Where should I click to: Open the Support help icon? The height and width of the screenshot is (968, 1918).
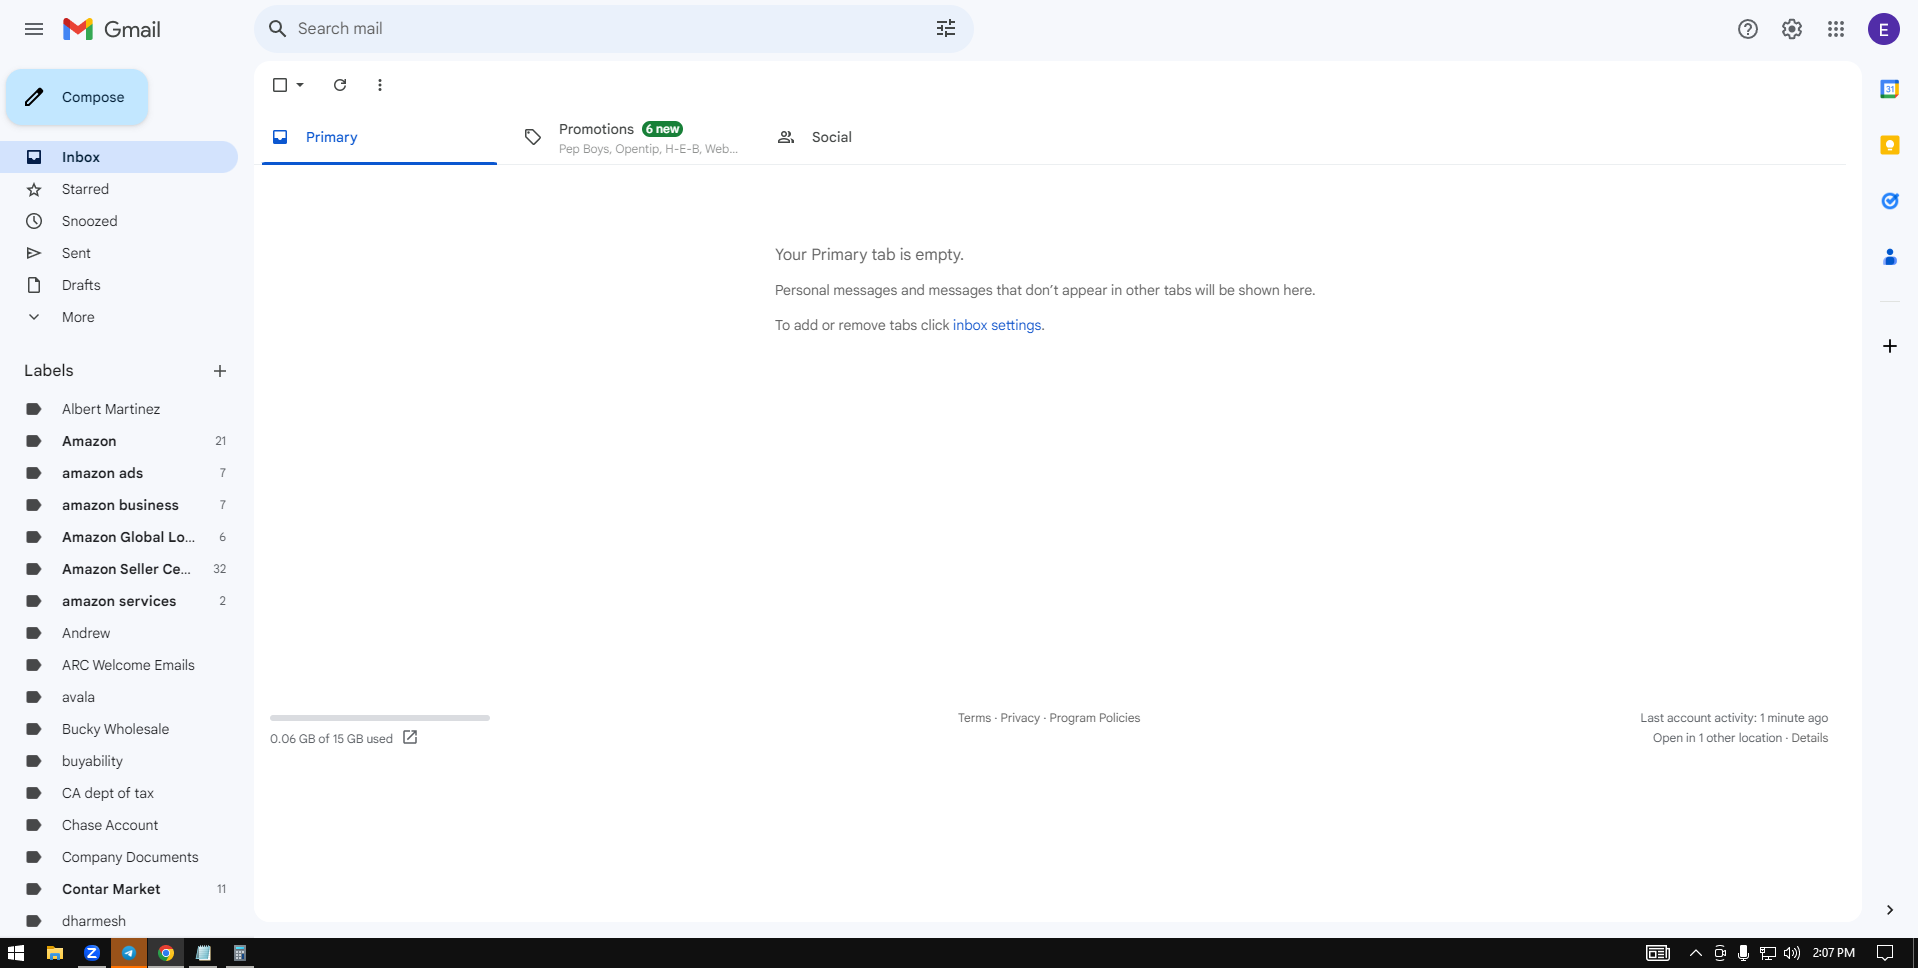click(x=1748, y=29)
